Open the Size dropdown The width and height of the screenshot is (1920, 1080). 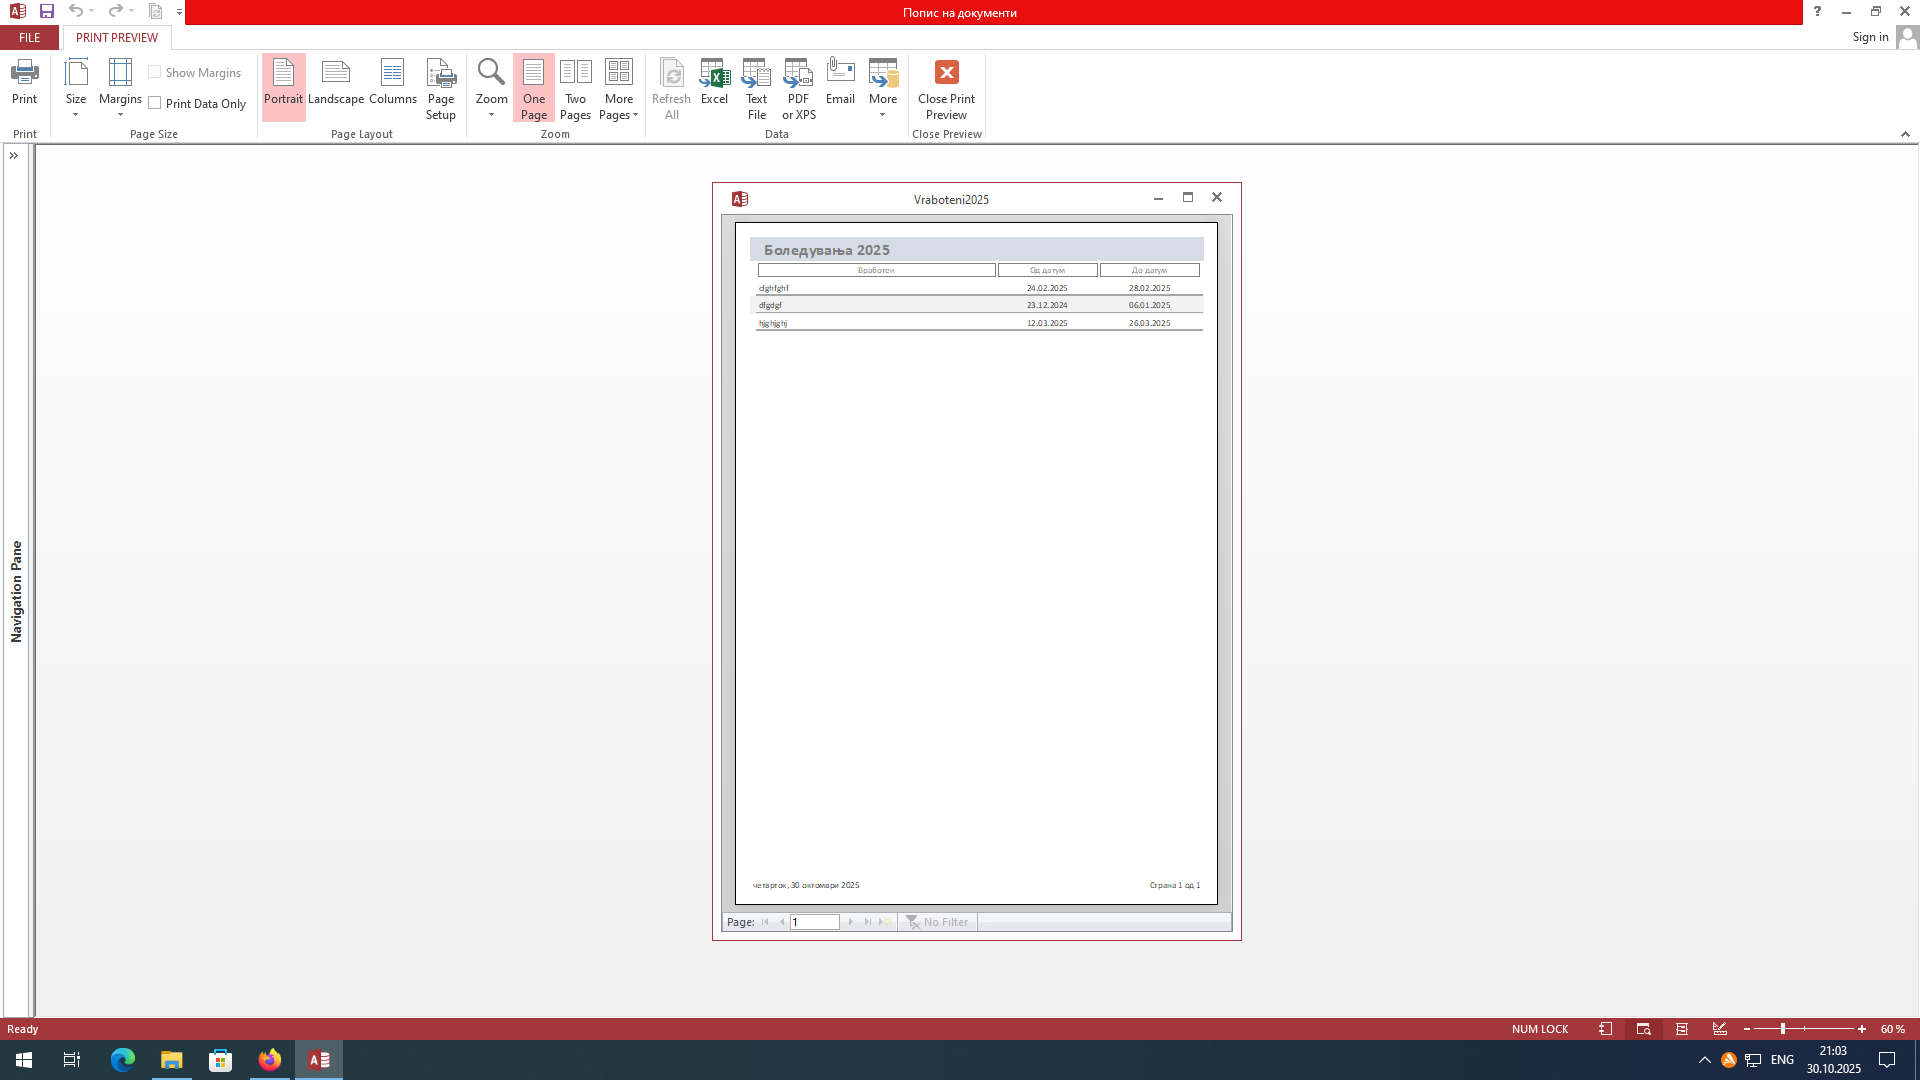(76, 88)
